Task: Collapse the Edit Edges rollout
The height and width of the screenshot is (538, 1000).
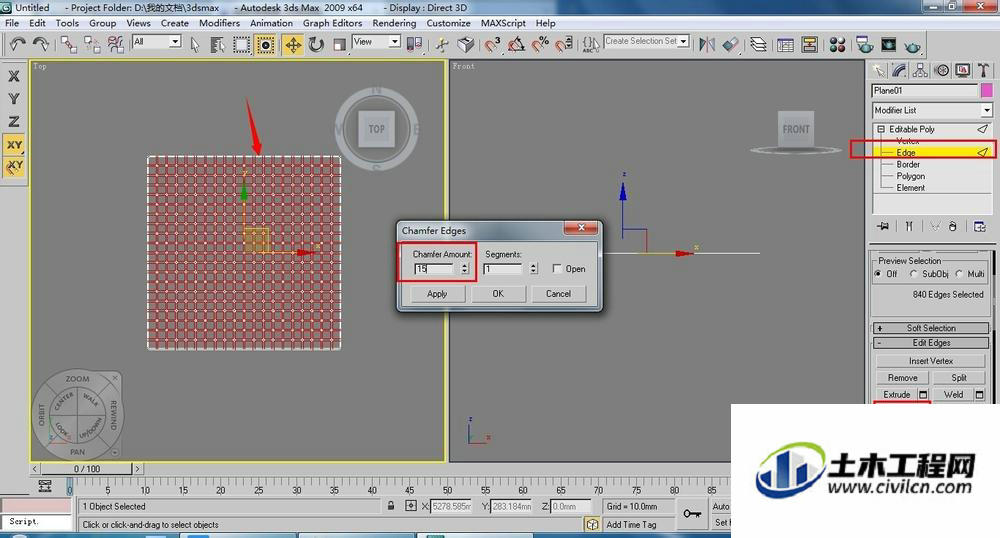Action: (x=931, y=342)
